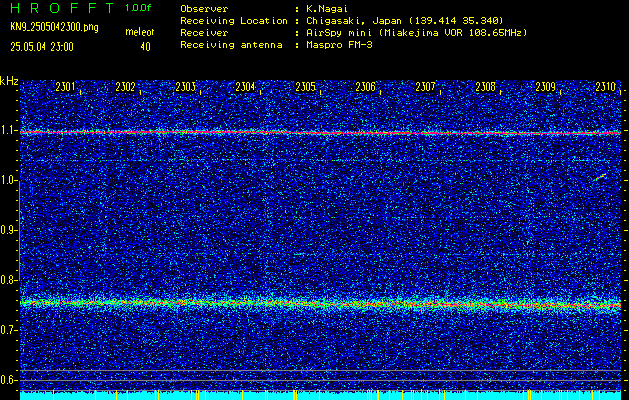Viewport: 629px width, 400px height.
Task: Click the red signal line at 1.1 kHz
Action: coord(320,132)
